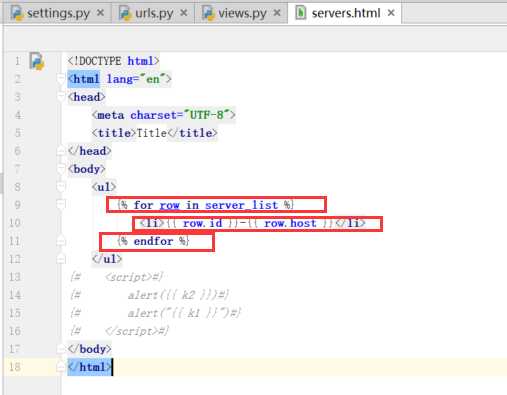Click line number 18 in the gutter
This screenshot has width=507, height=395.
click(15, 367)
